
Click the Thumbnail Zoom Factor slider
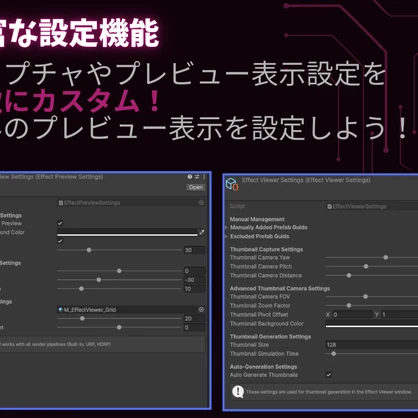(372, 306)
